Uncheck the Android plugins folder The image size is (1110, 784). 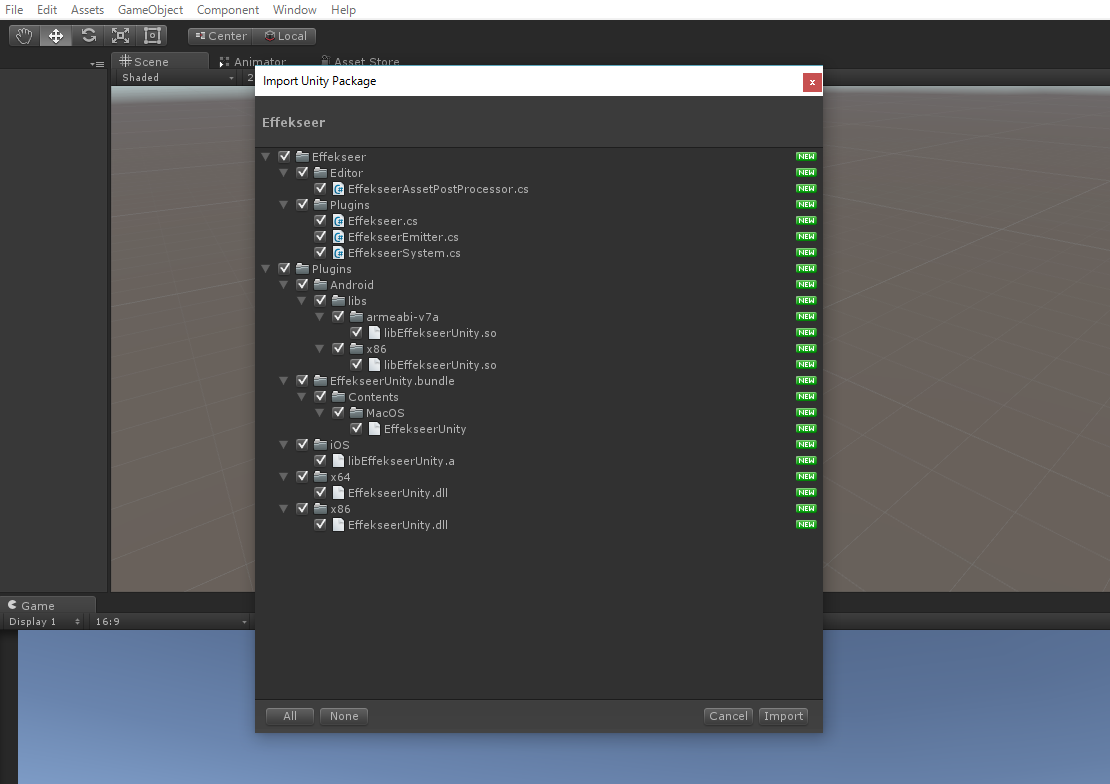coord(302,284)
